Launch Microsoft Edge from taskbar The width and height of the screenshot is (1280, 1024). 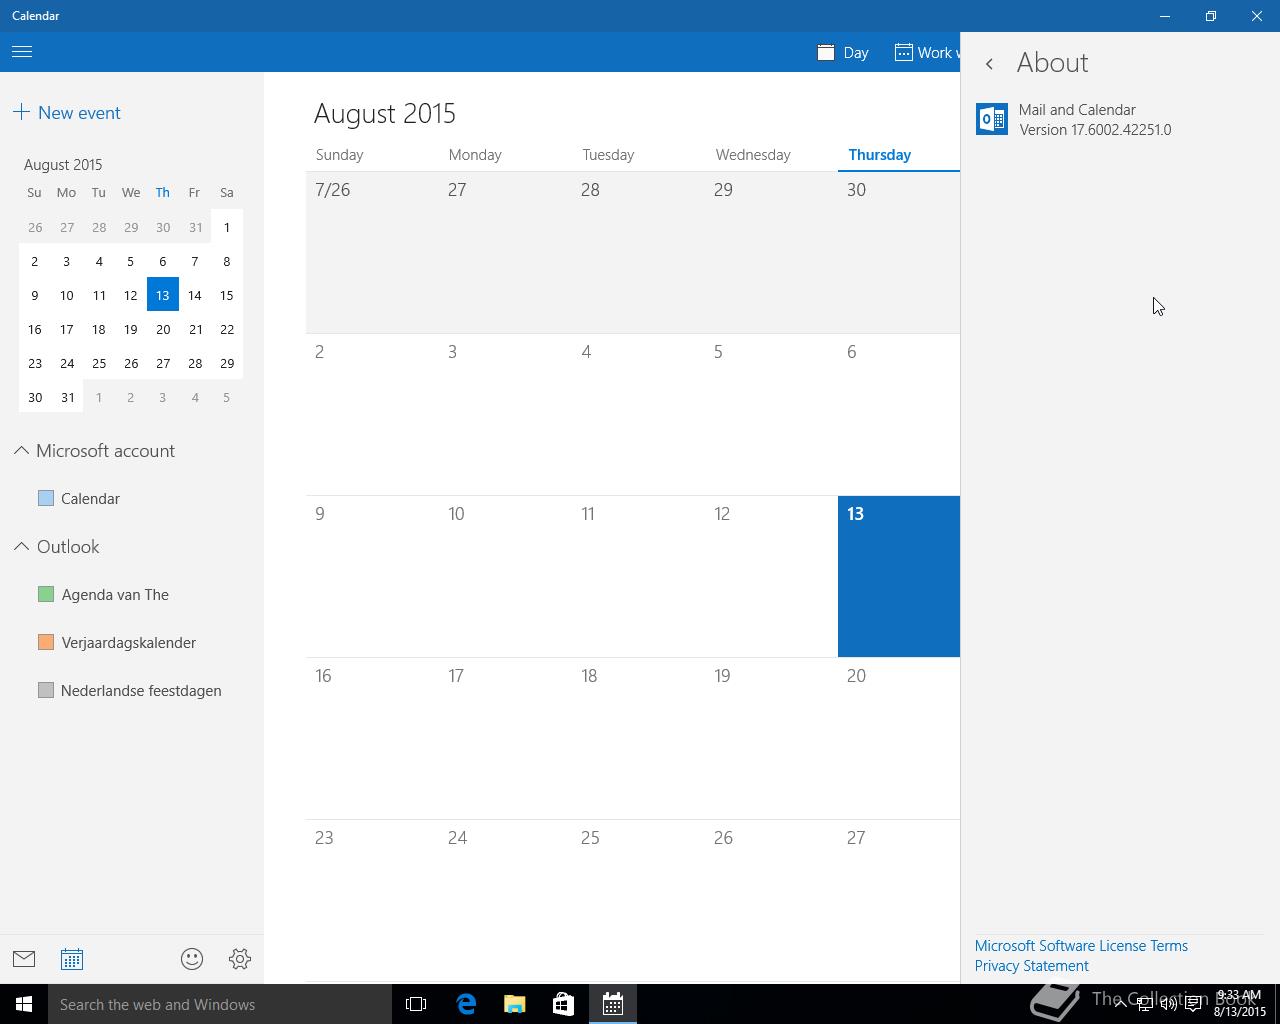[x=466, y=1004]
